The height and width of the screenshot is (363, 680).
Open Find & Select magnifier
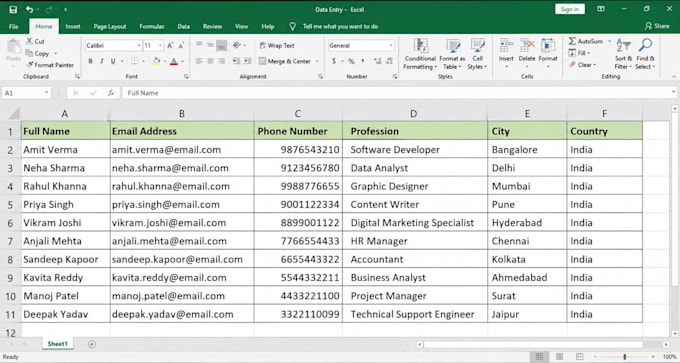(x=645, y=54)
